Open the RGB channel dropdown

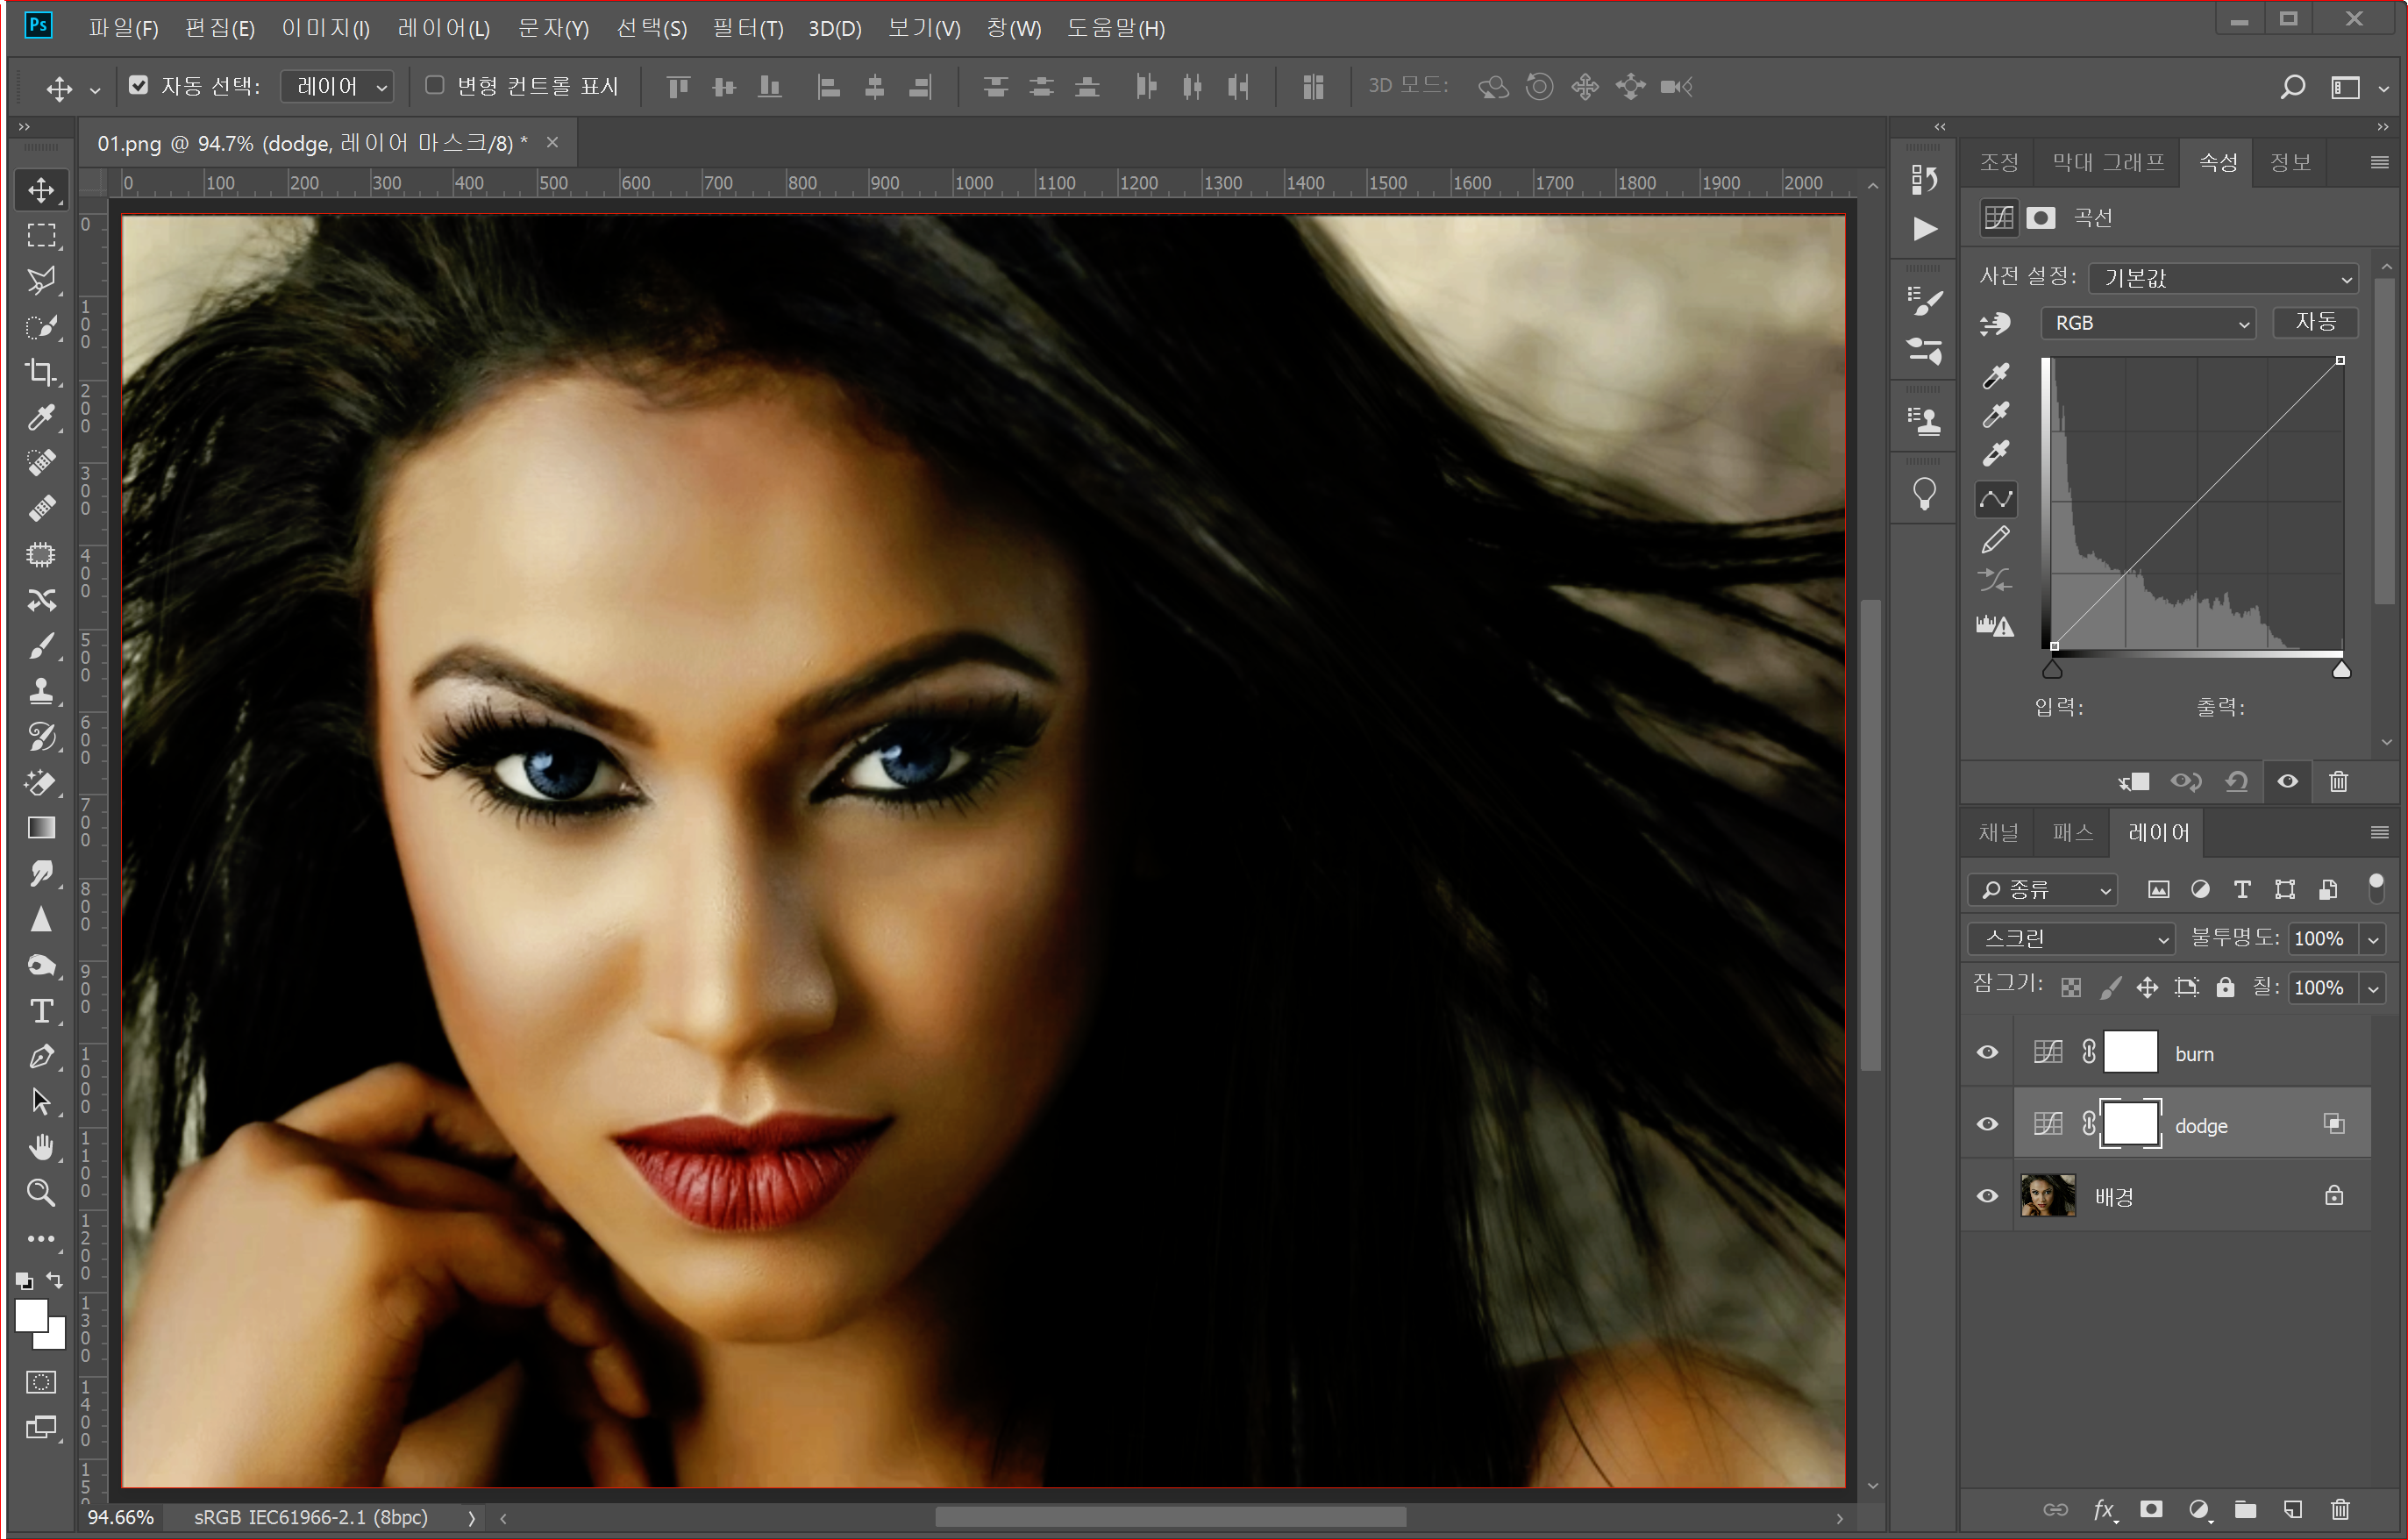click(x=2148, y=323)
